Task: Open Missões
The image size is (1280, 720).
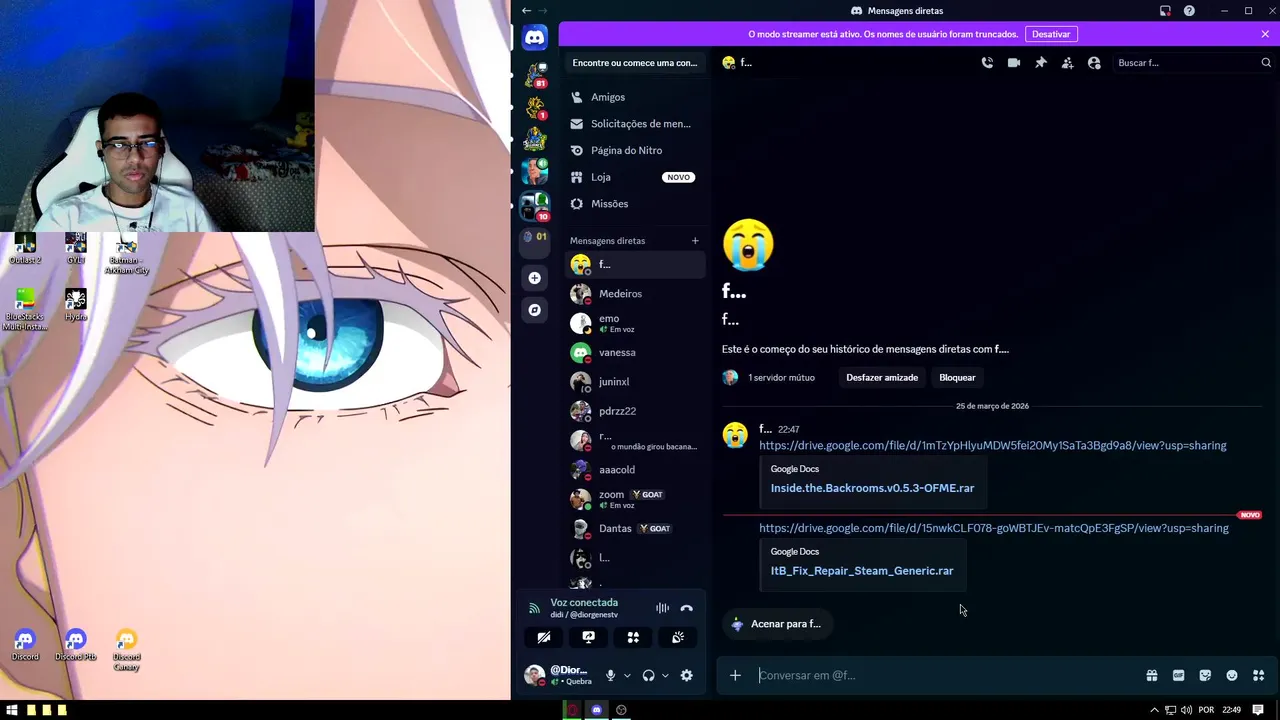Action: 635,204
